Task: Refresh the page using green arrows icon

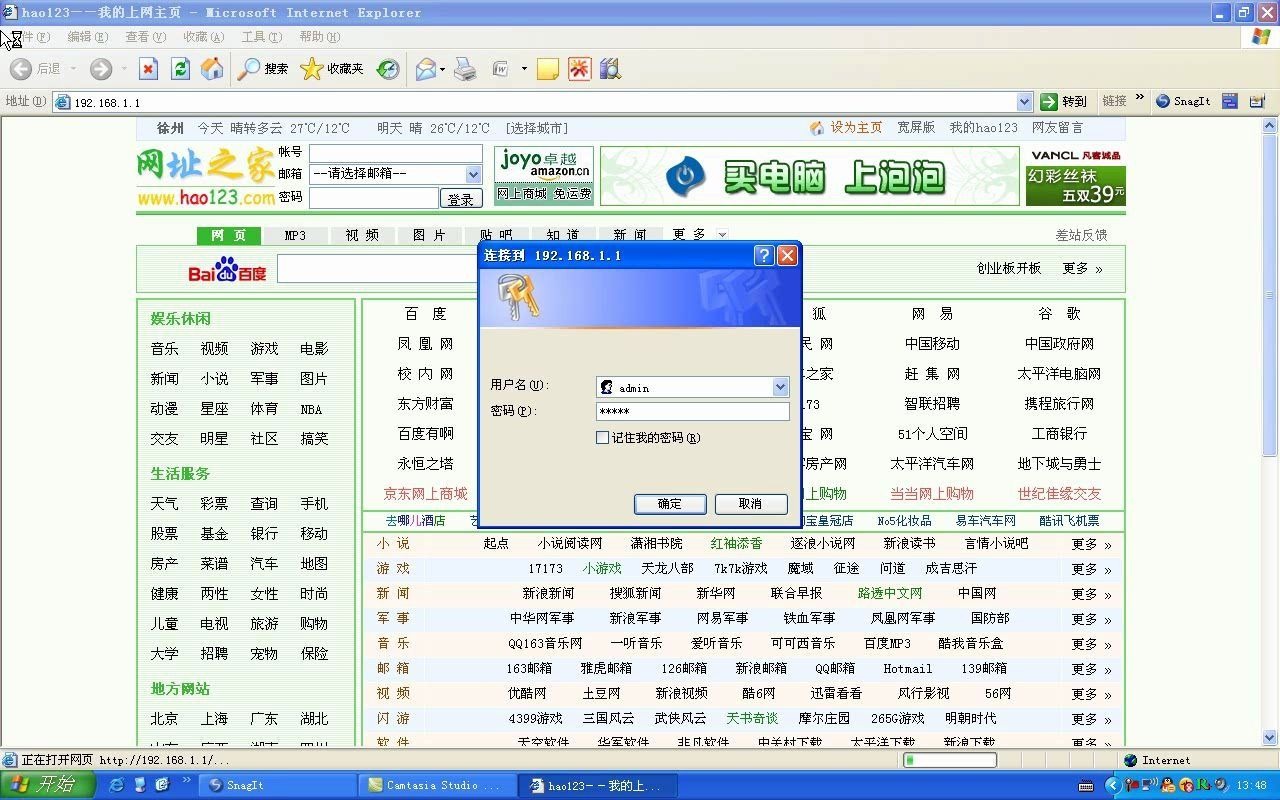Action: 180,69
